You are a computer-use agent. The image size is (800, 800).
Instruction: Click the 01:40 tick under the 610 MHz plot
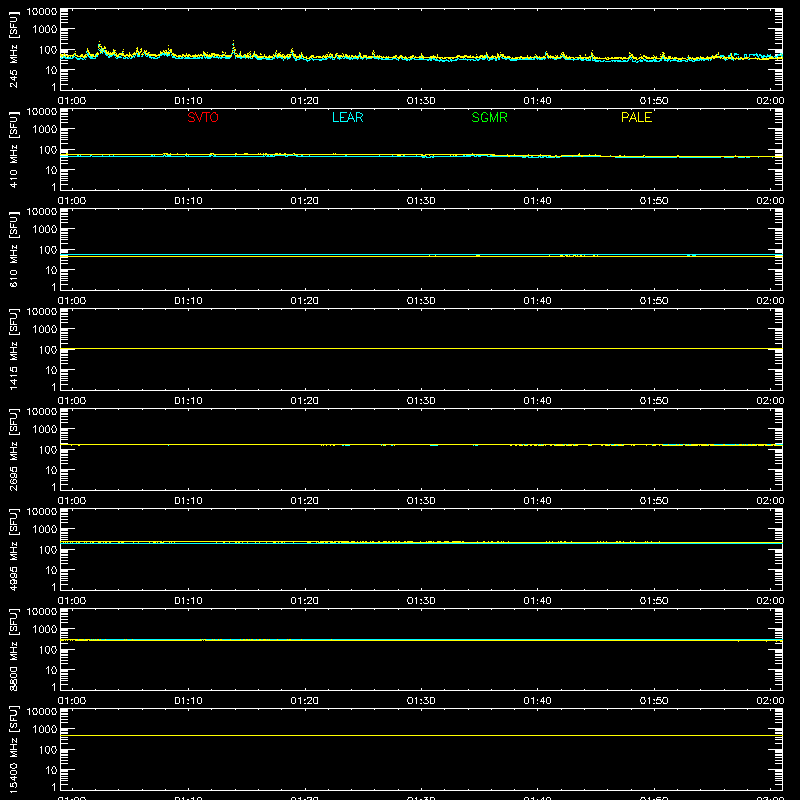pyautogui.click(x=537, y=301)
